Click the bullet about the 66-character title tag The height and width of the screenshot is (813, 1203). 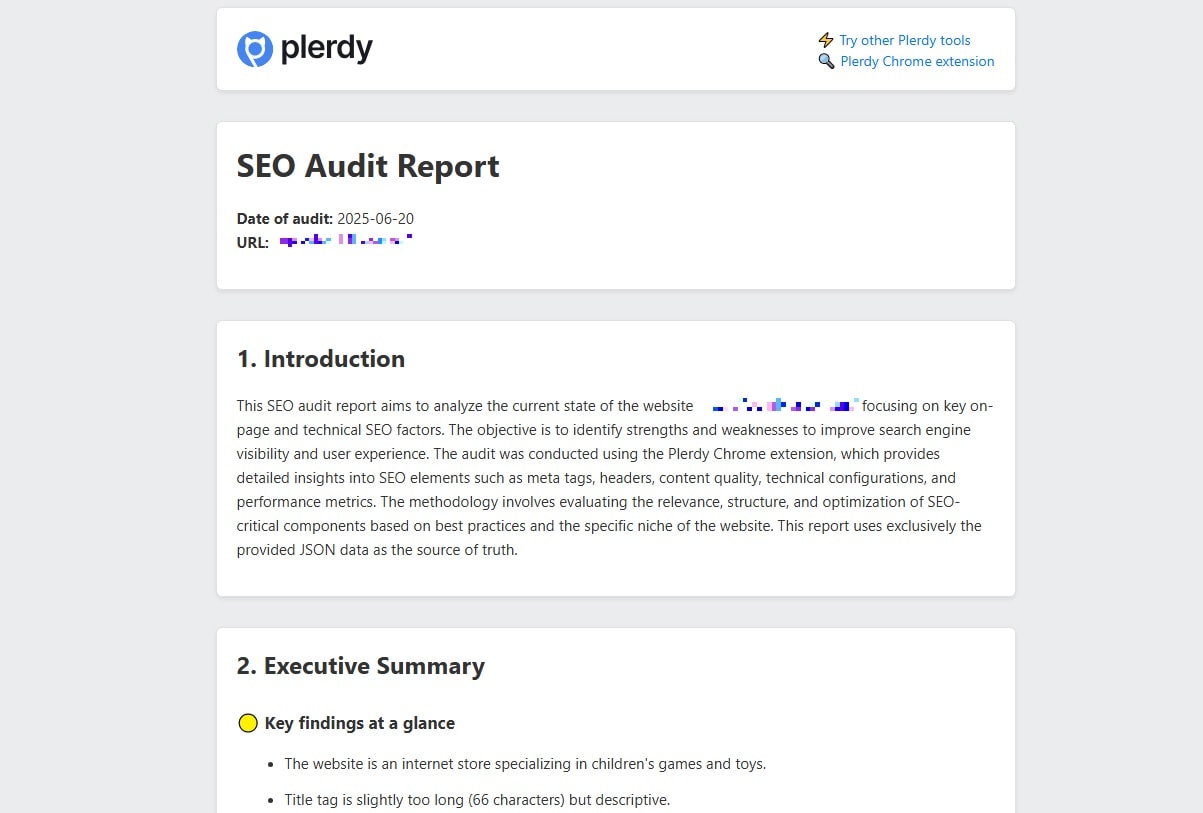[x=477, y=799]
